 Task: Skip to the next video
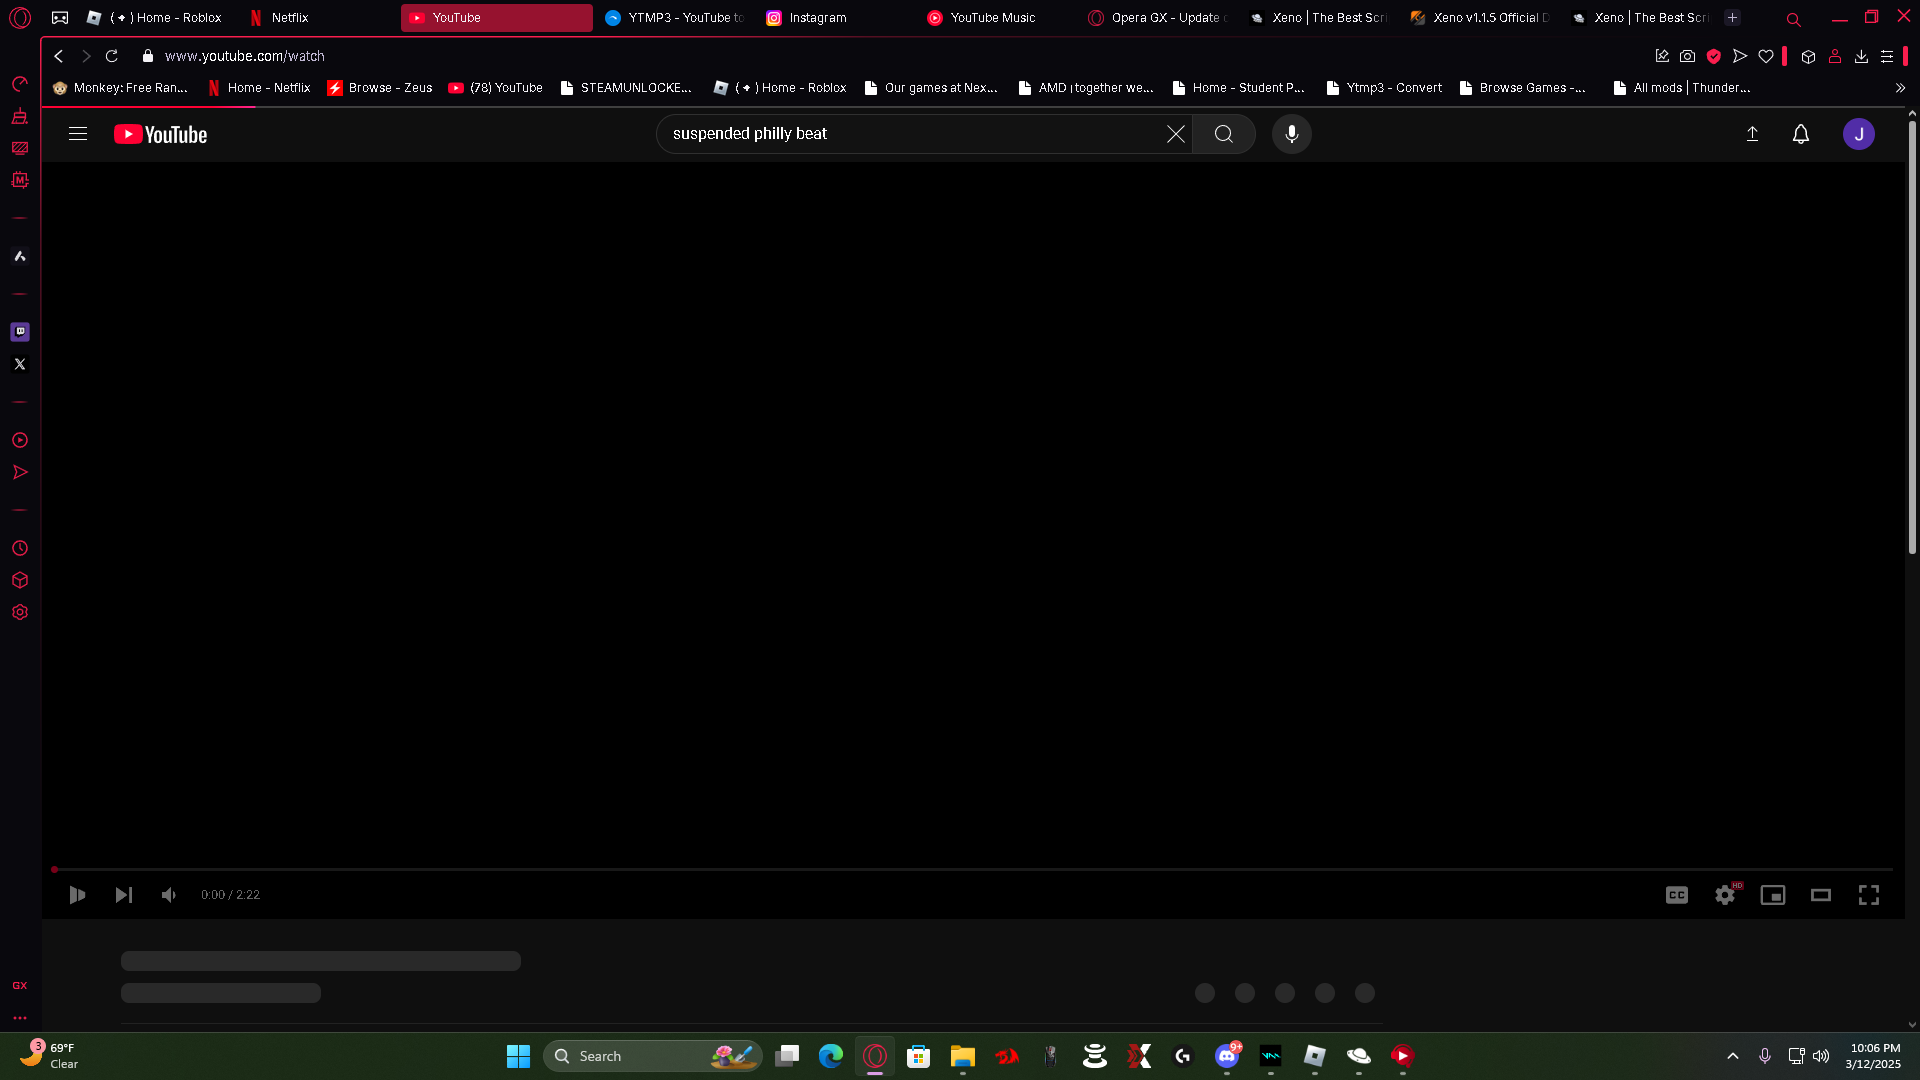[123, 895]
